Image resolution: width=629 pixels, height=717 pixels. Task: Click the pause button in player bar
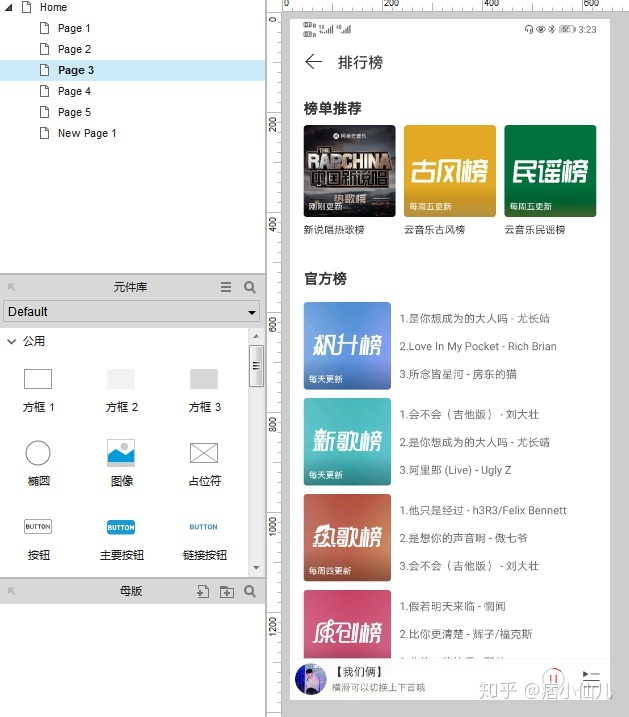pyautogui.click(x=553, y=678)
